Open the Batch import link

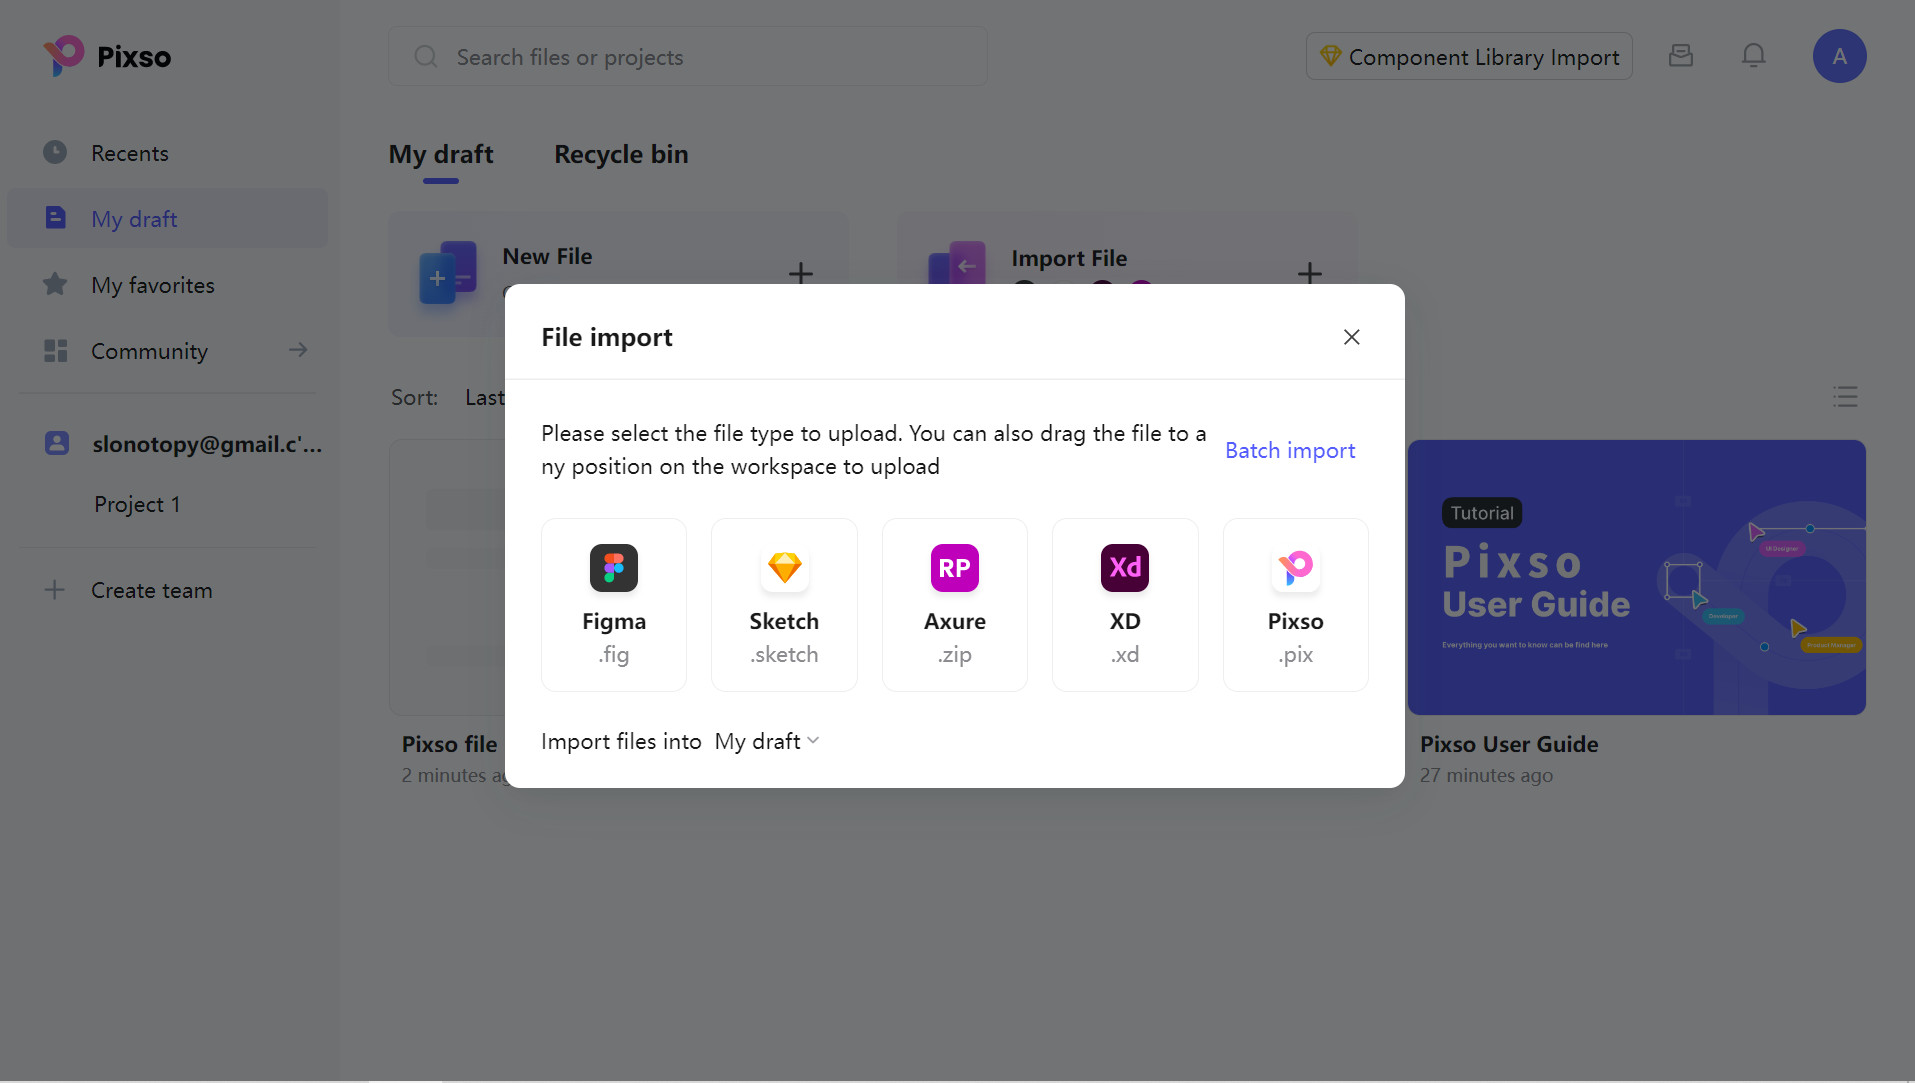coord(1290,450)
